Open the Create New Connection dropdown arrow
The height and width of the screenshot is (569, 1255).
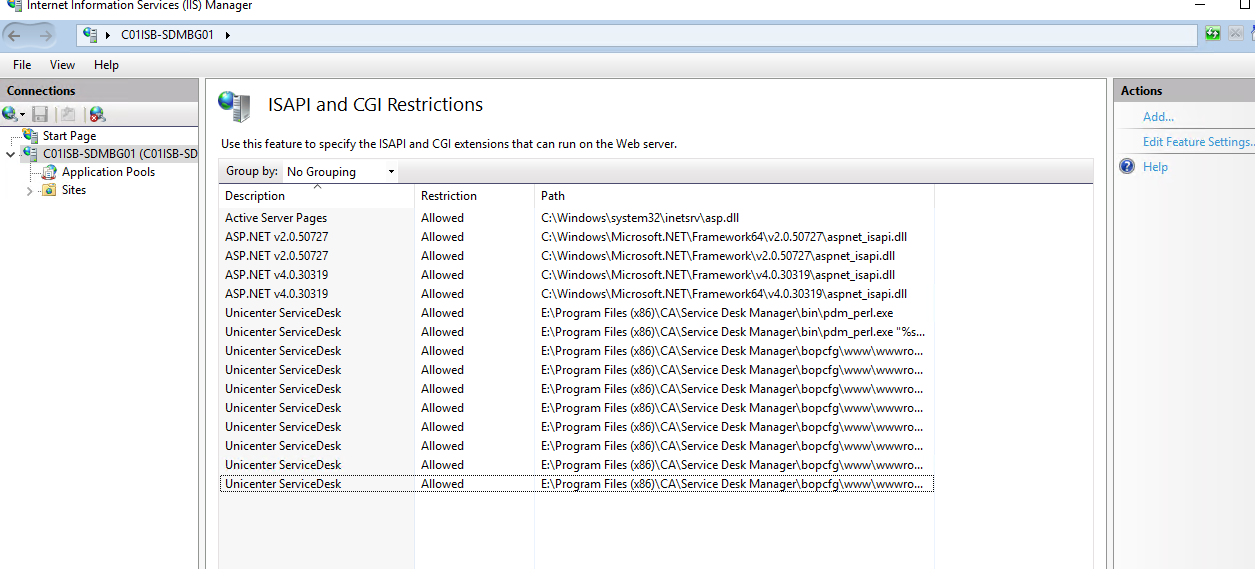click(x=22, y=115)
